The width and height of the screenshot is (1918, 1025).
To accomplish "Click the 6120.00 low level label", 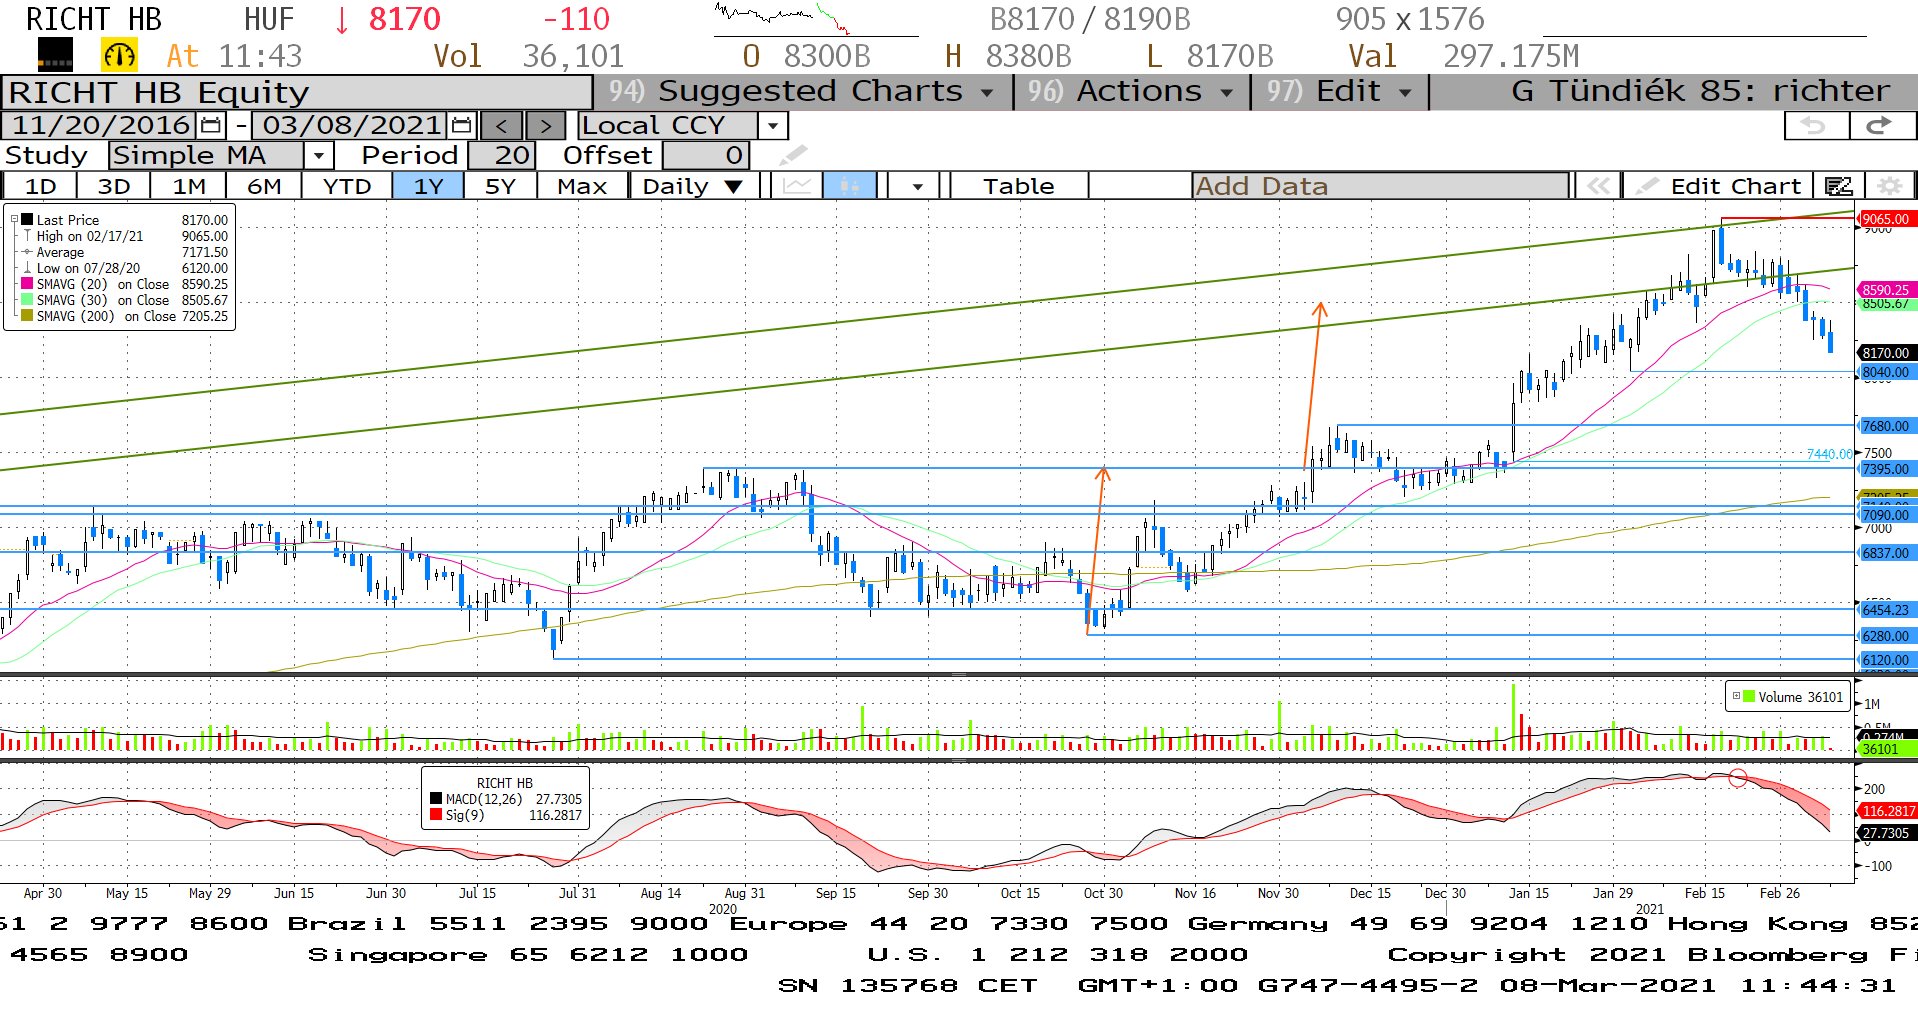I will [x=1885, y=660].
